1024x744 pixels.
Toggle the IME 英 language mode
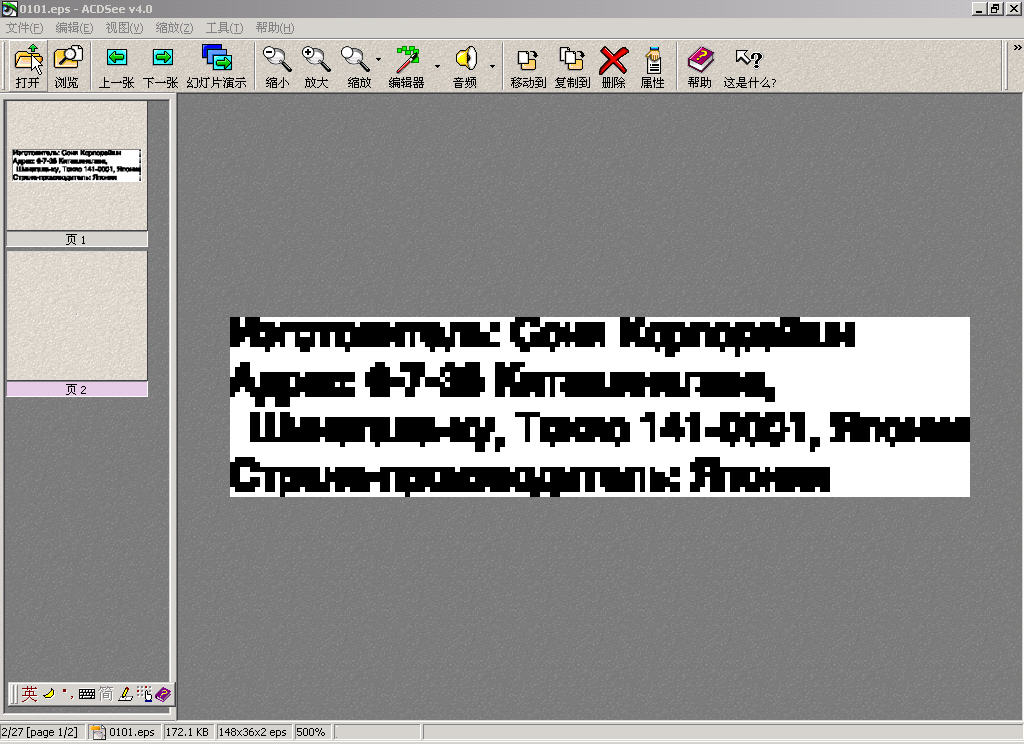[x=29, y=694]
